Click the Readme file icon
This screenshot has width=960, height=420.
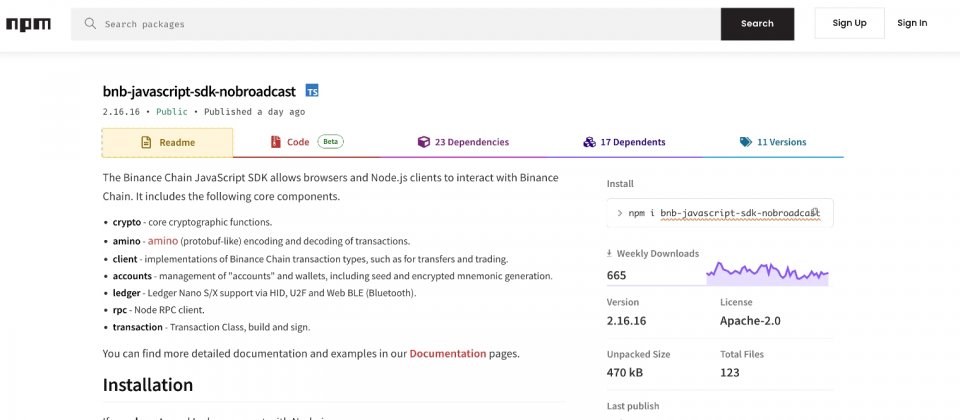click(146, 143)
